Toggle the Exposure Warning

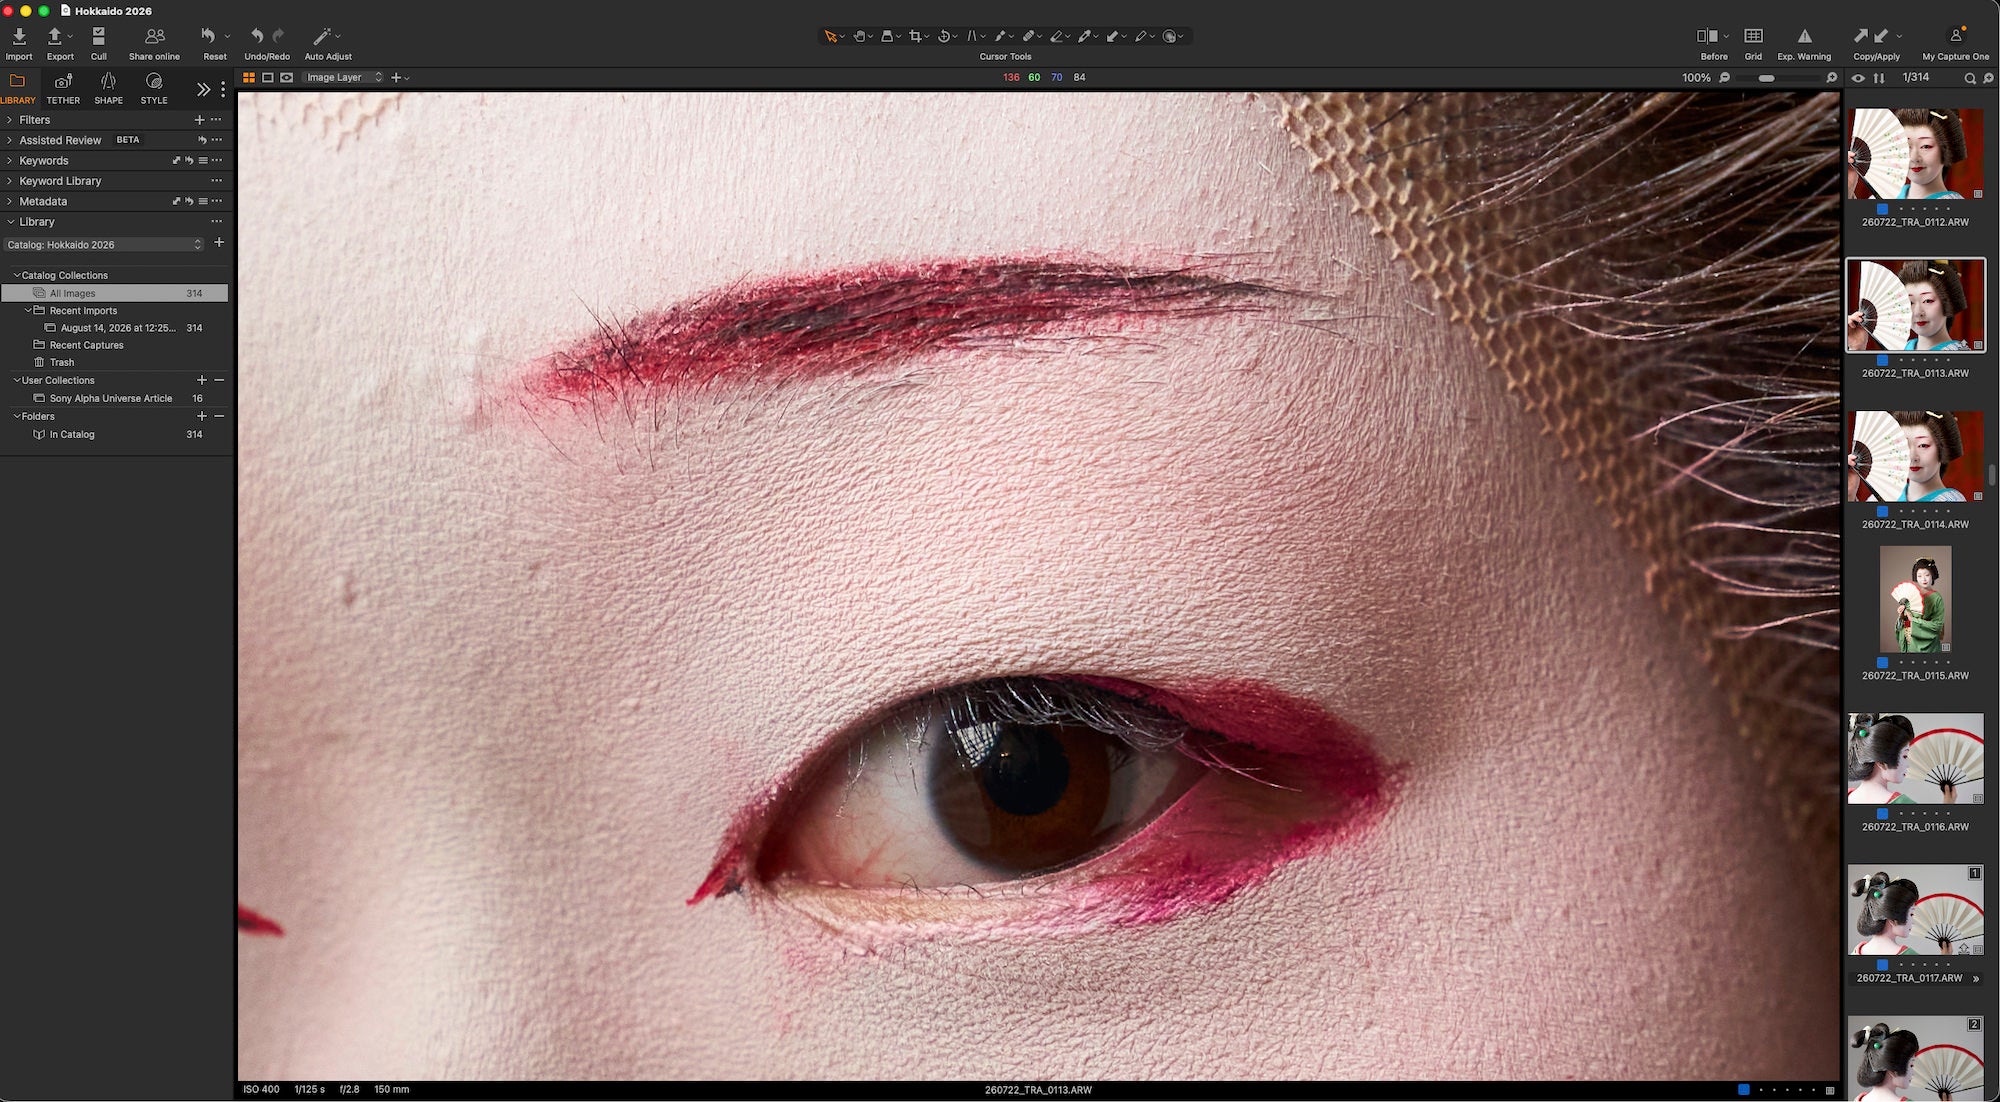click(x=1805, y=36)
